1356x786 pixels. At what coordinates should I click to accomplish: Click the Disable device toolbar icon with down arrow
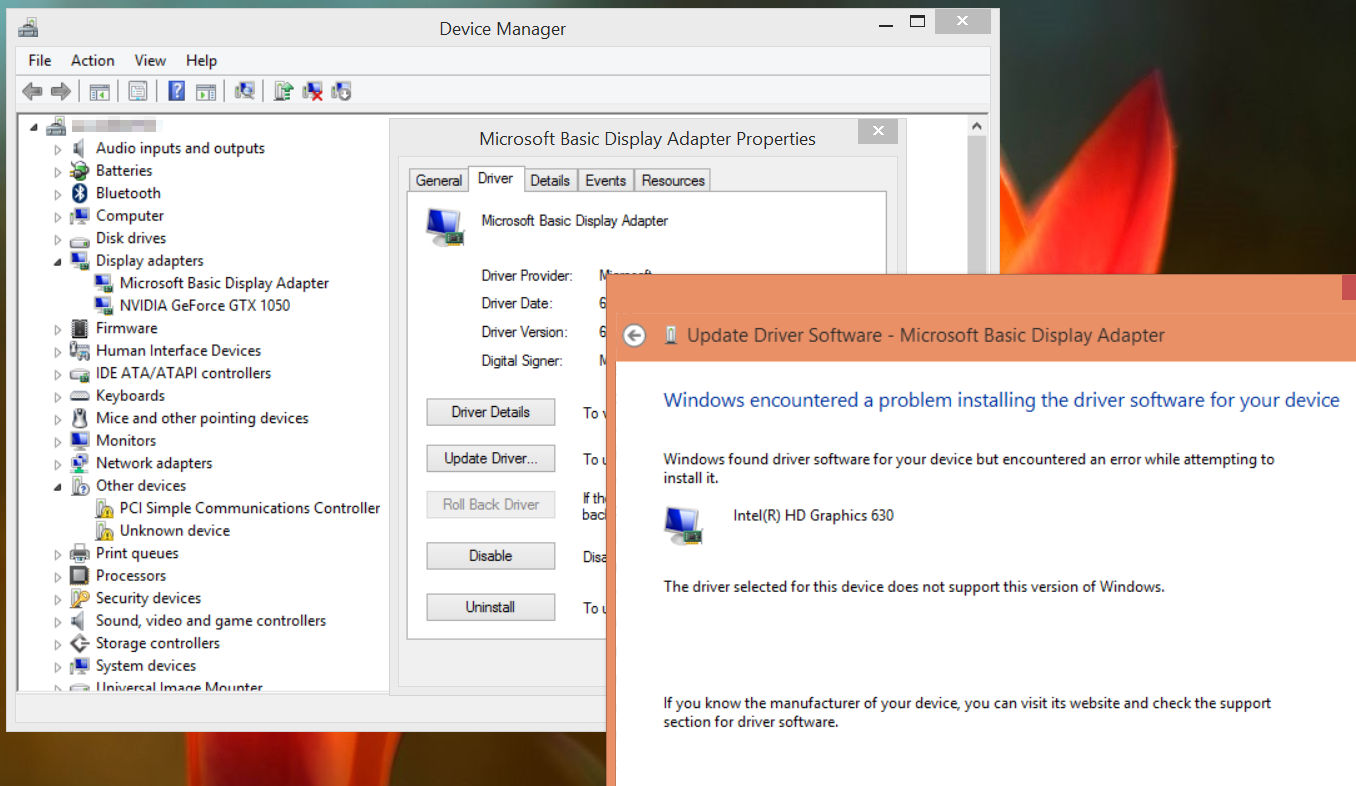[341, 91]
